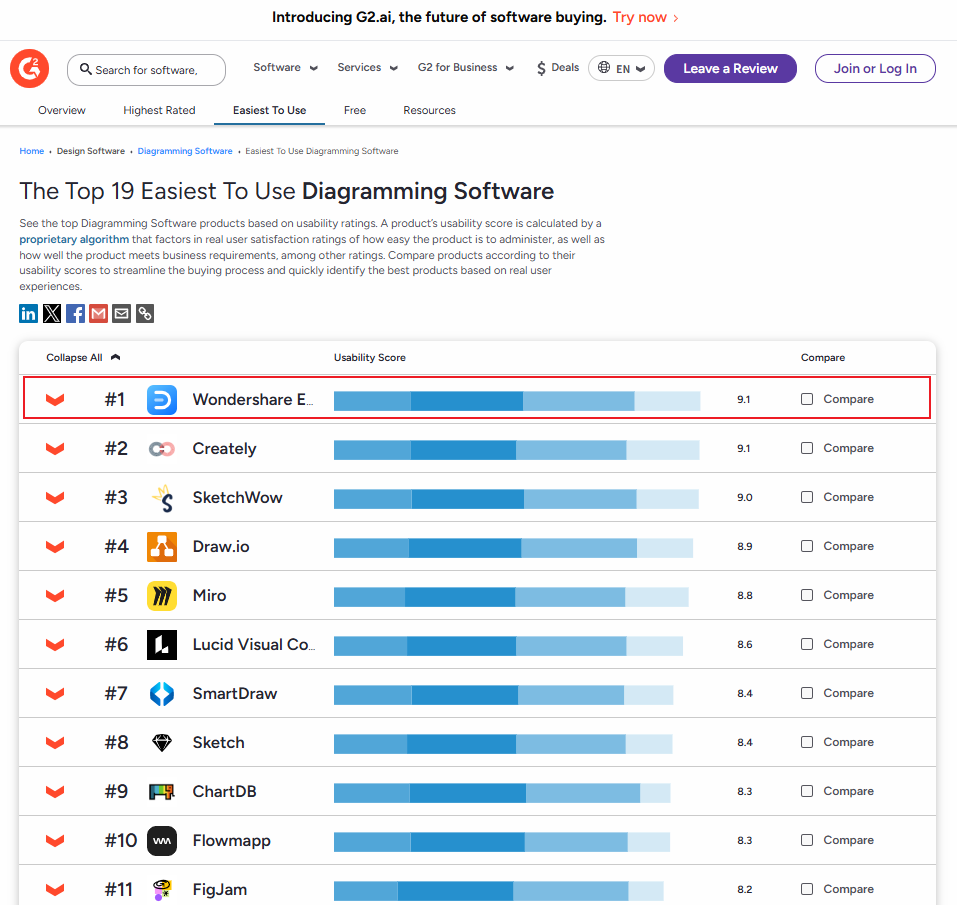957x905 pixels.
Task: Share page via Gmail icon
Action: click(x=98, y=314)
